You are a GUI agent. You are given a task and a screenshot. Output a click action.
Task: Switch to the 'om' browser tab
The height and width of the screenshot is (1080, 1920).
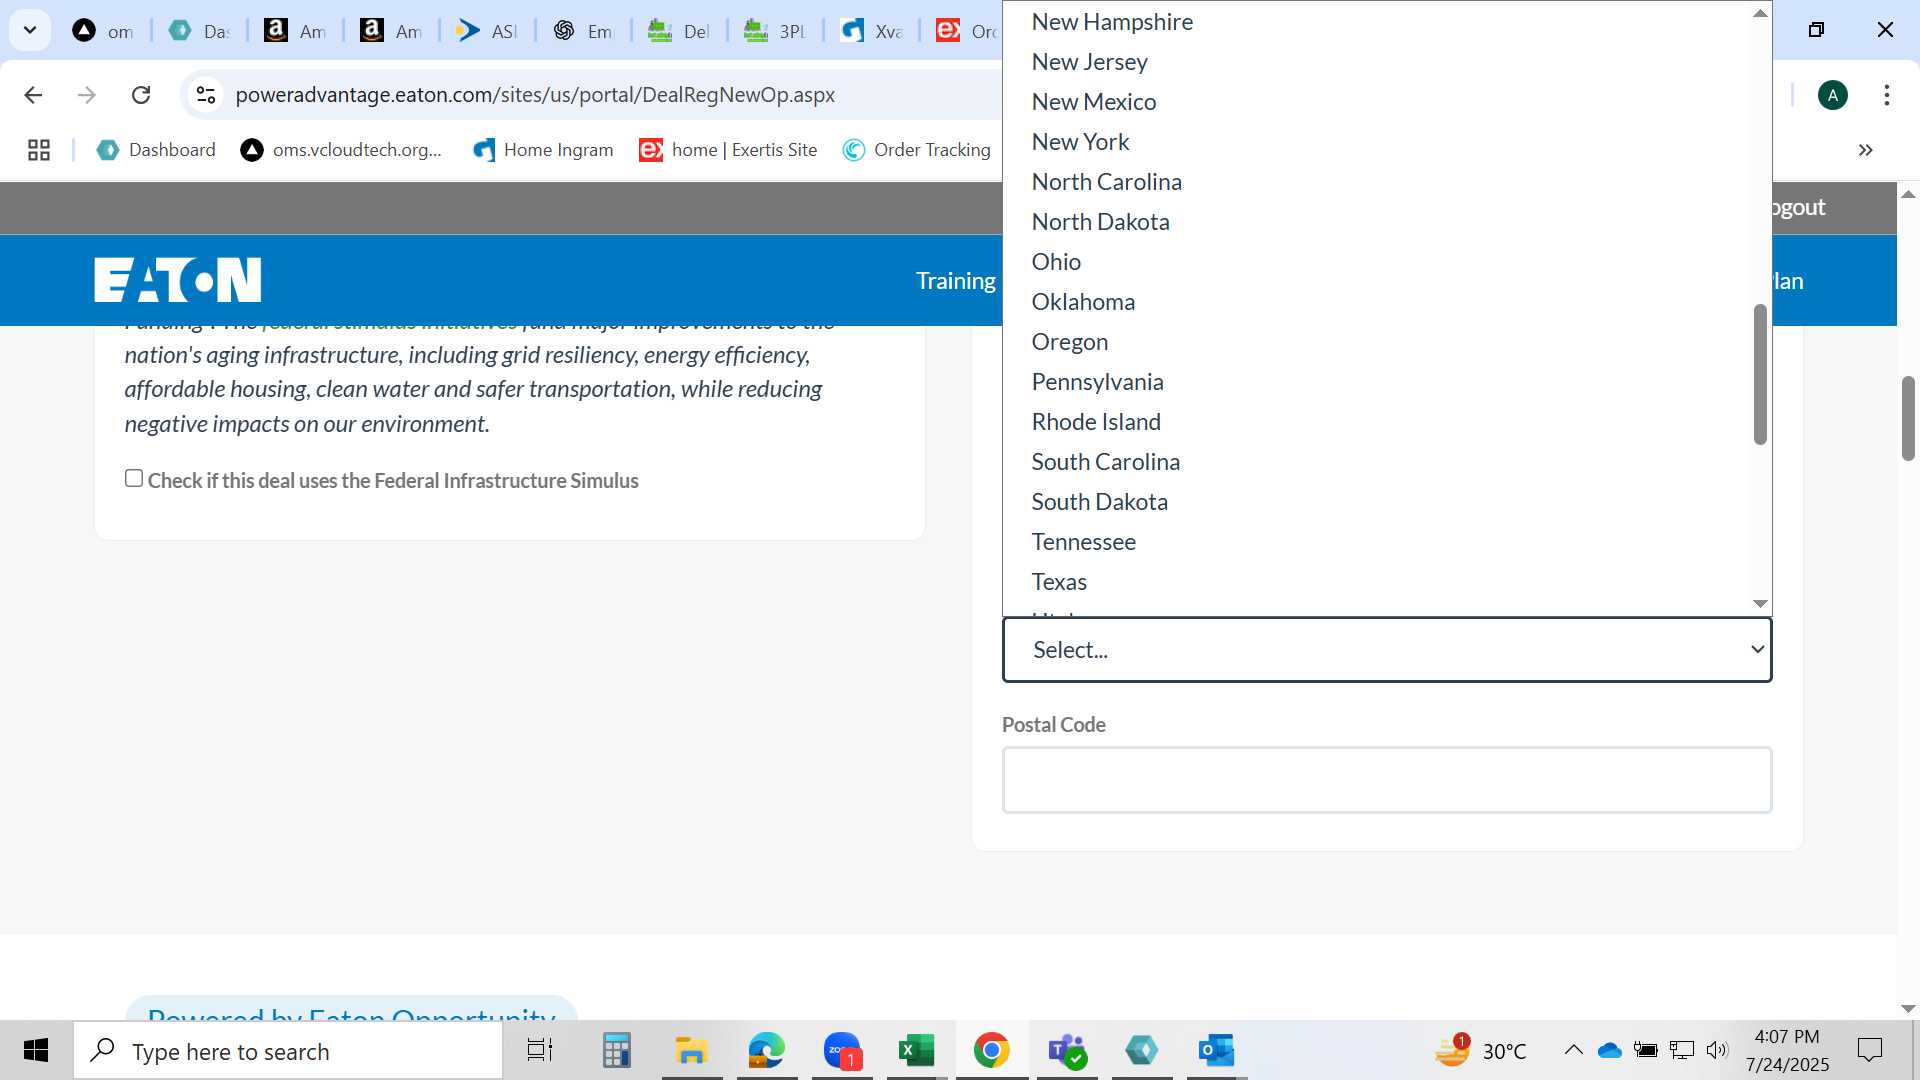[x=103, y=31]
